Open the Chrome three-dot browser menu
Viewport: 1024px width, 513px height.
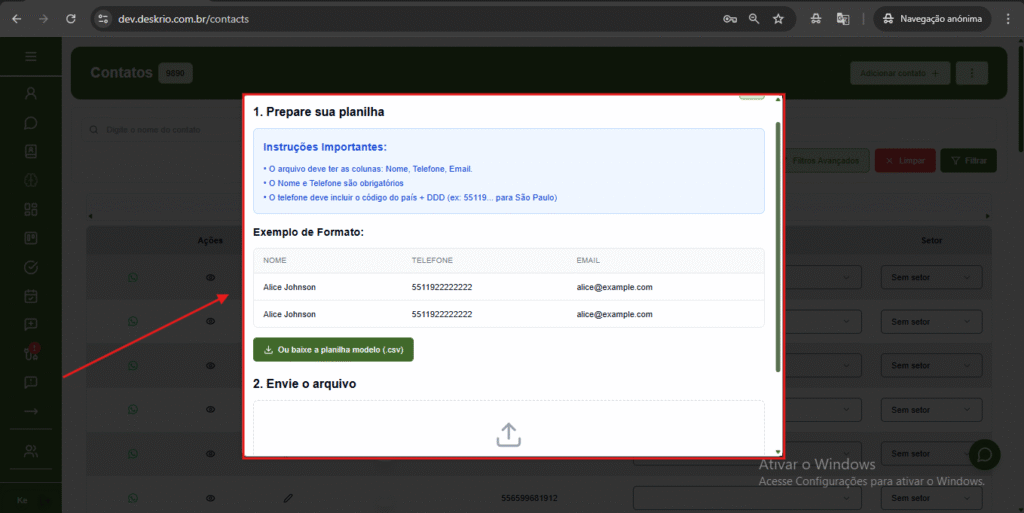coord(1007,19)
